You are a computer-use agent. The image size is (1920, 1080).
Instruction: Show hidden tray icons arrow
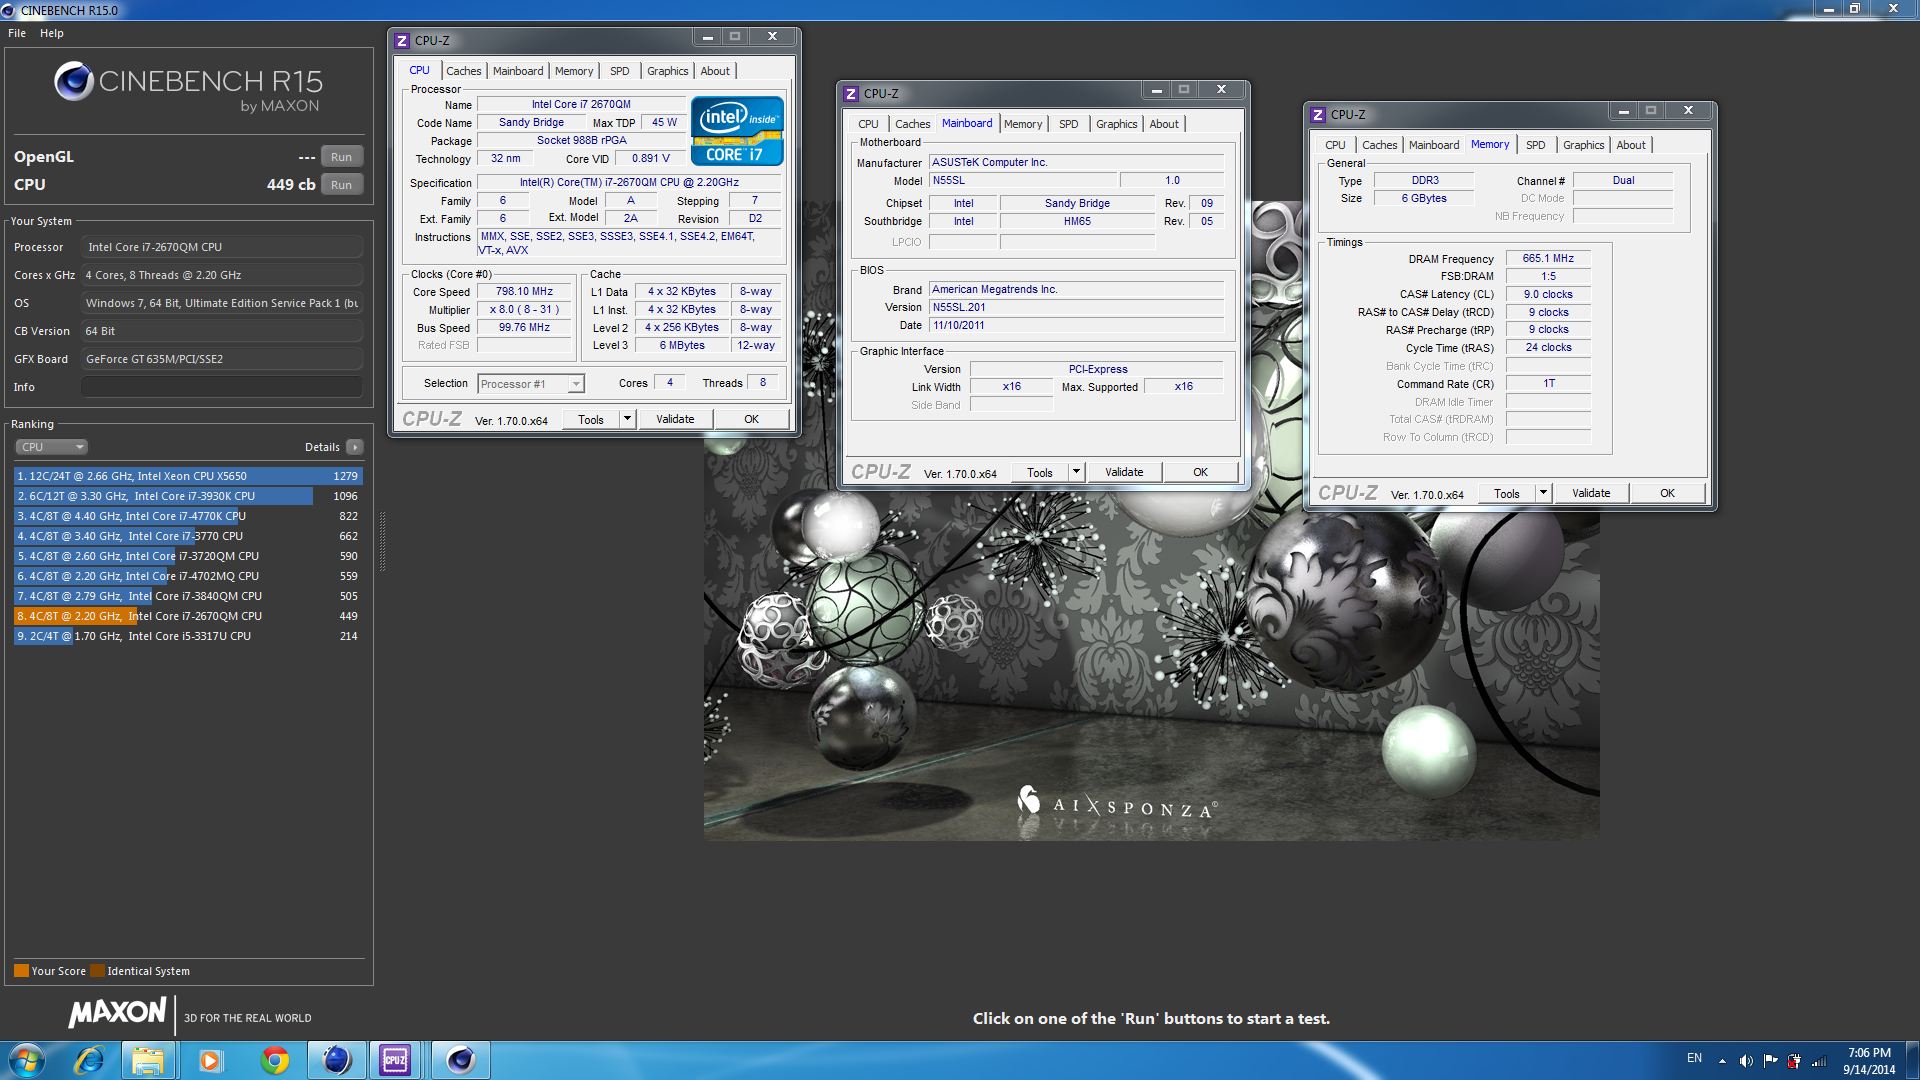click(1722, 1061)
